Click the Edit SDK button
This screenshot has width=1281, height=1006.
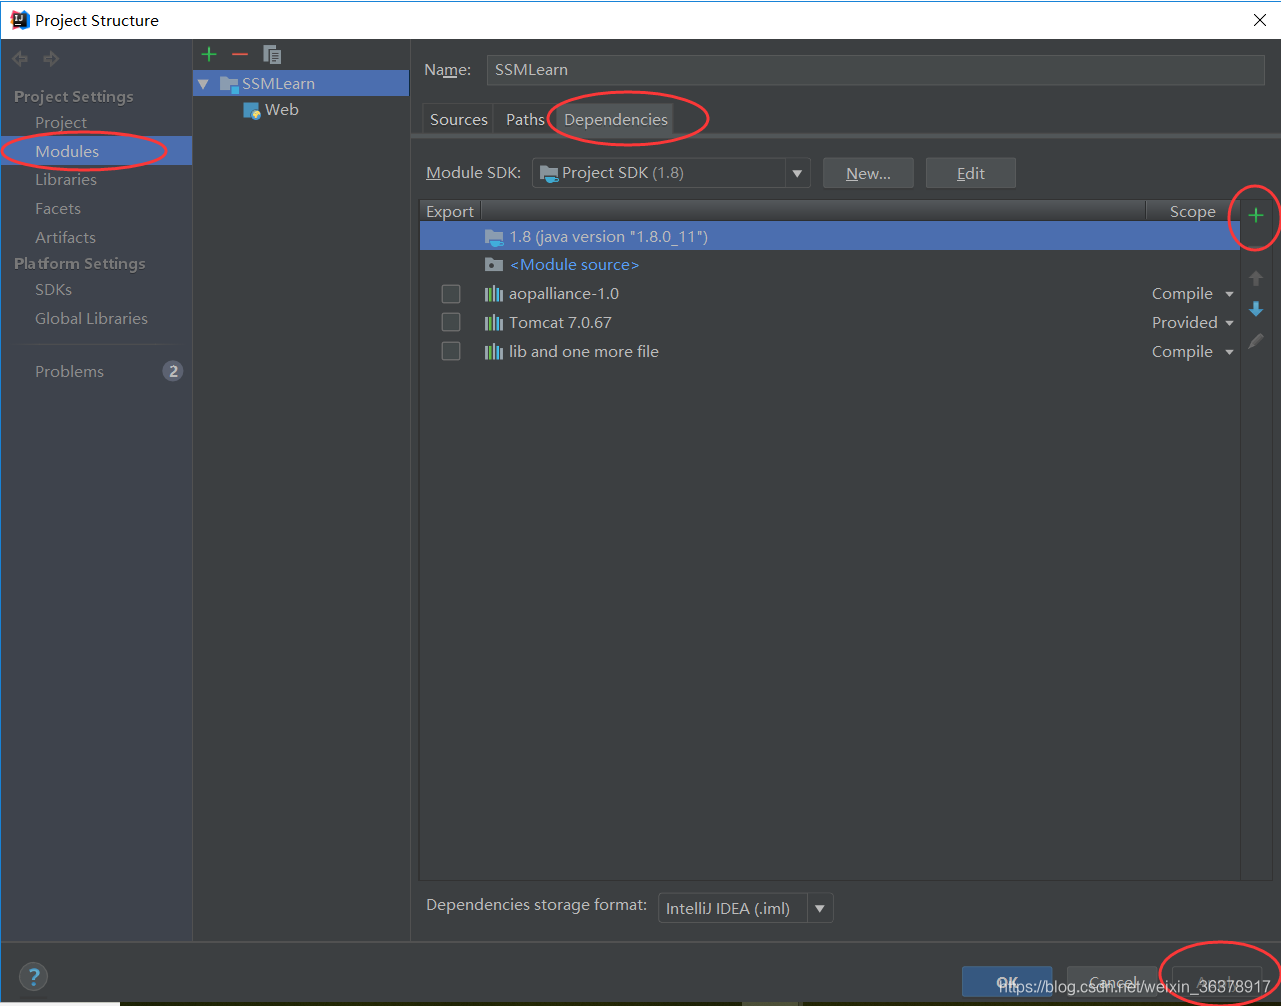coord(971,173)
